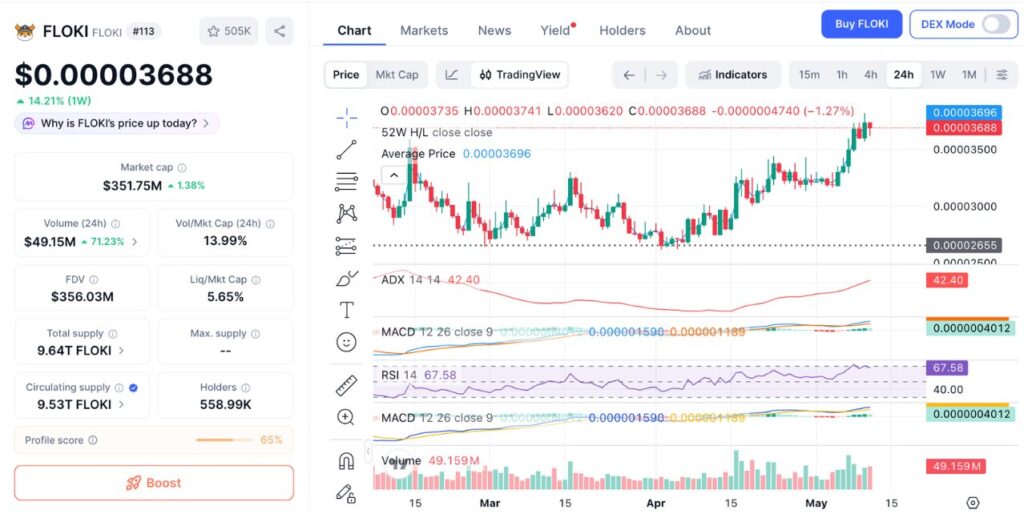Open chart settings sliders icon
The width and height of the screenshot is (1024, 526).
(x=1002, y=75)
